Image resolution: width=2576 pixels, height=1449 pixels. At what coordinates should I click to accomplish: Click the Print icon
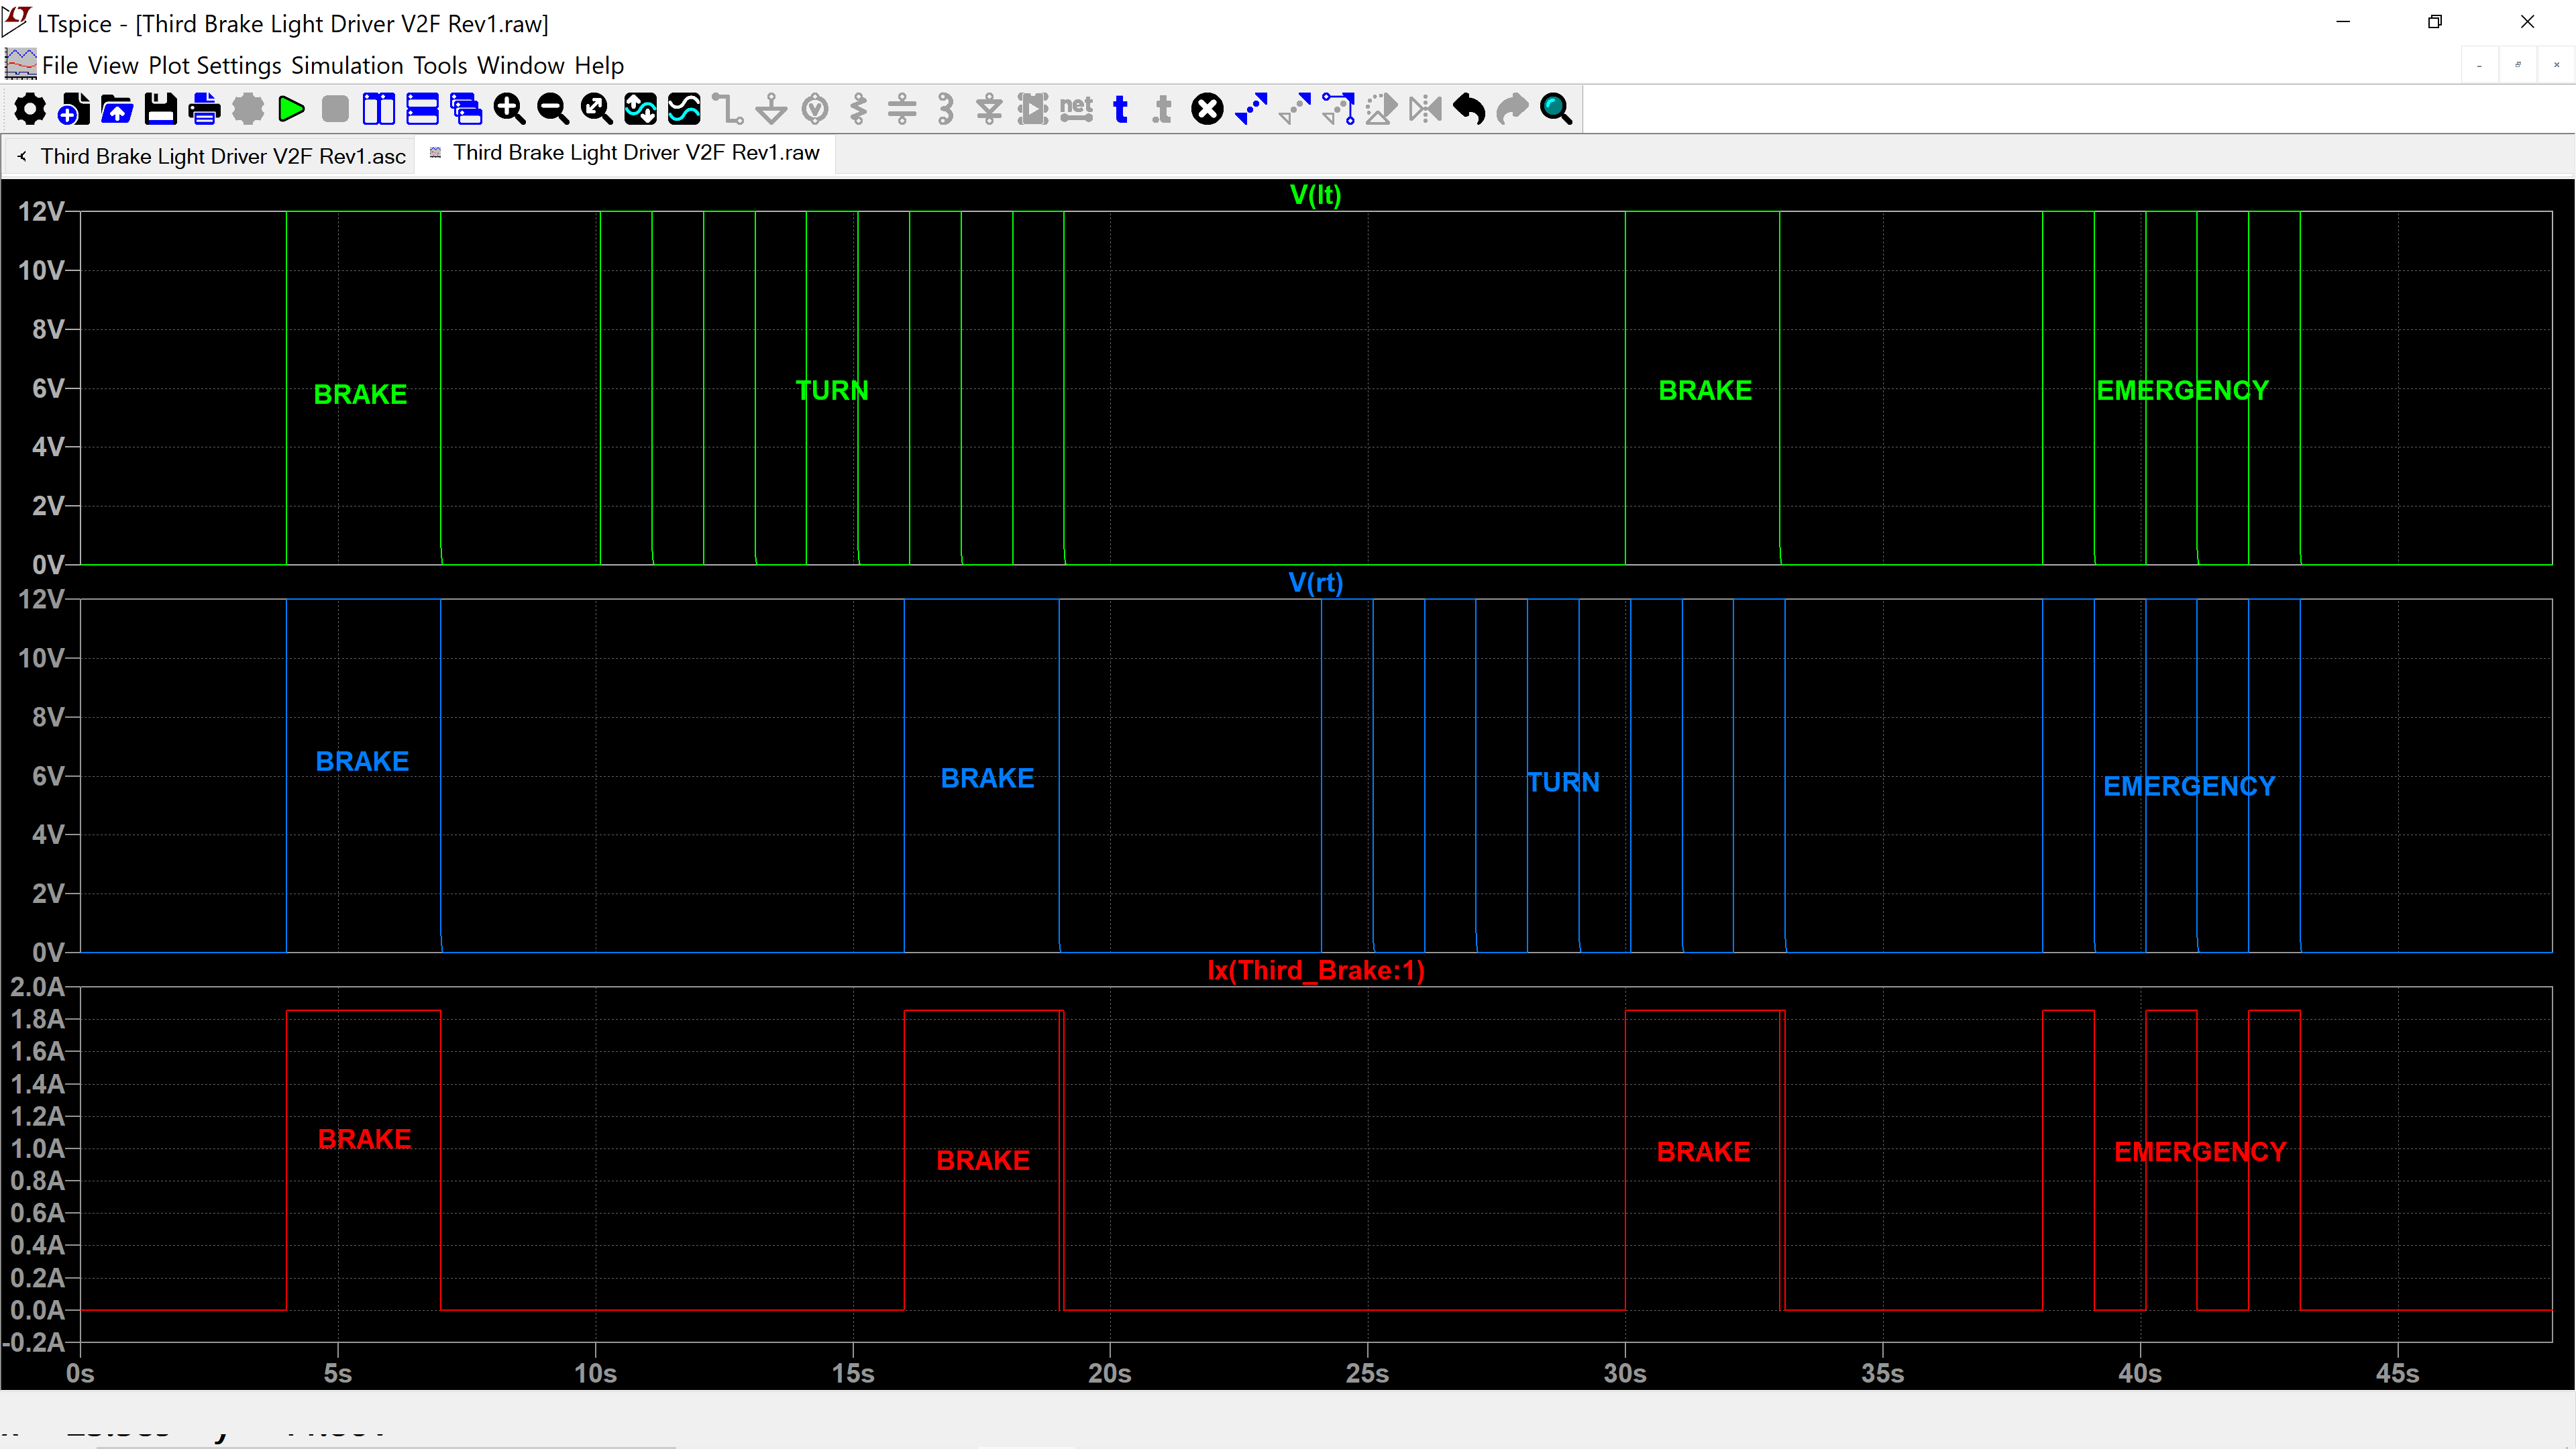(204, 109)
